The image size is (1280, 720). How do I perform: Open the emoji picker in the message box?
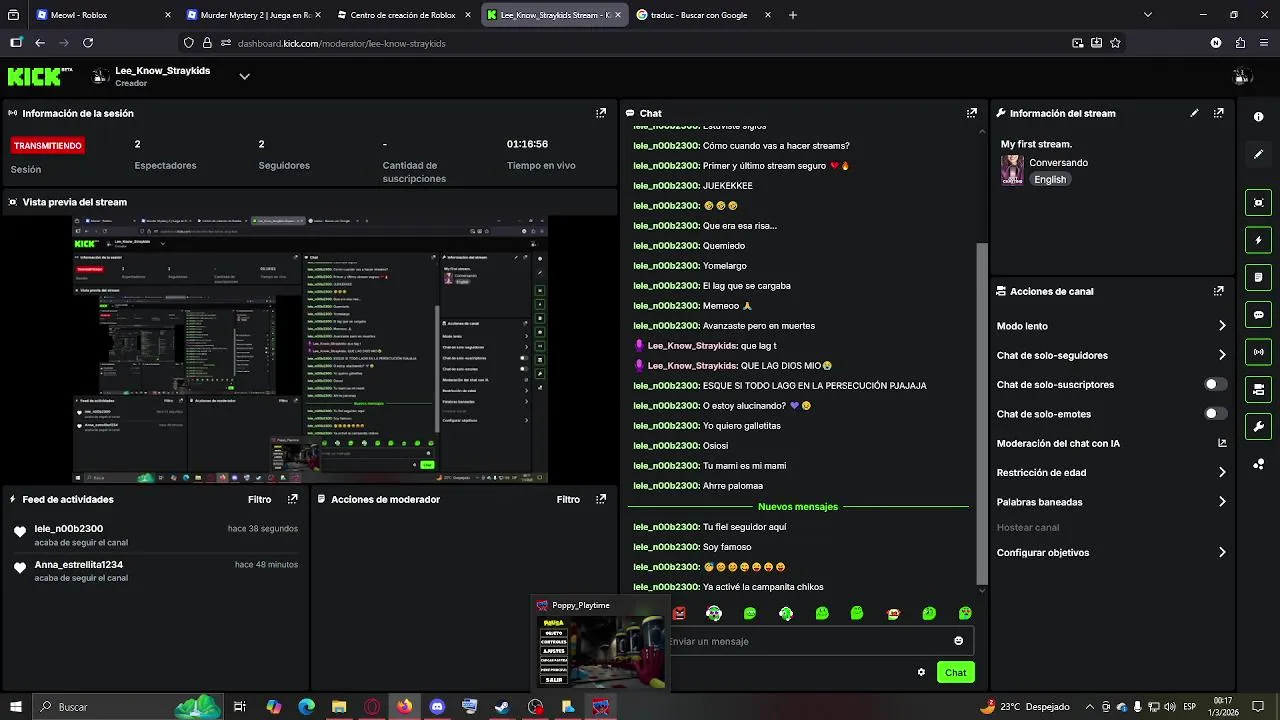pos(958,641)
